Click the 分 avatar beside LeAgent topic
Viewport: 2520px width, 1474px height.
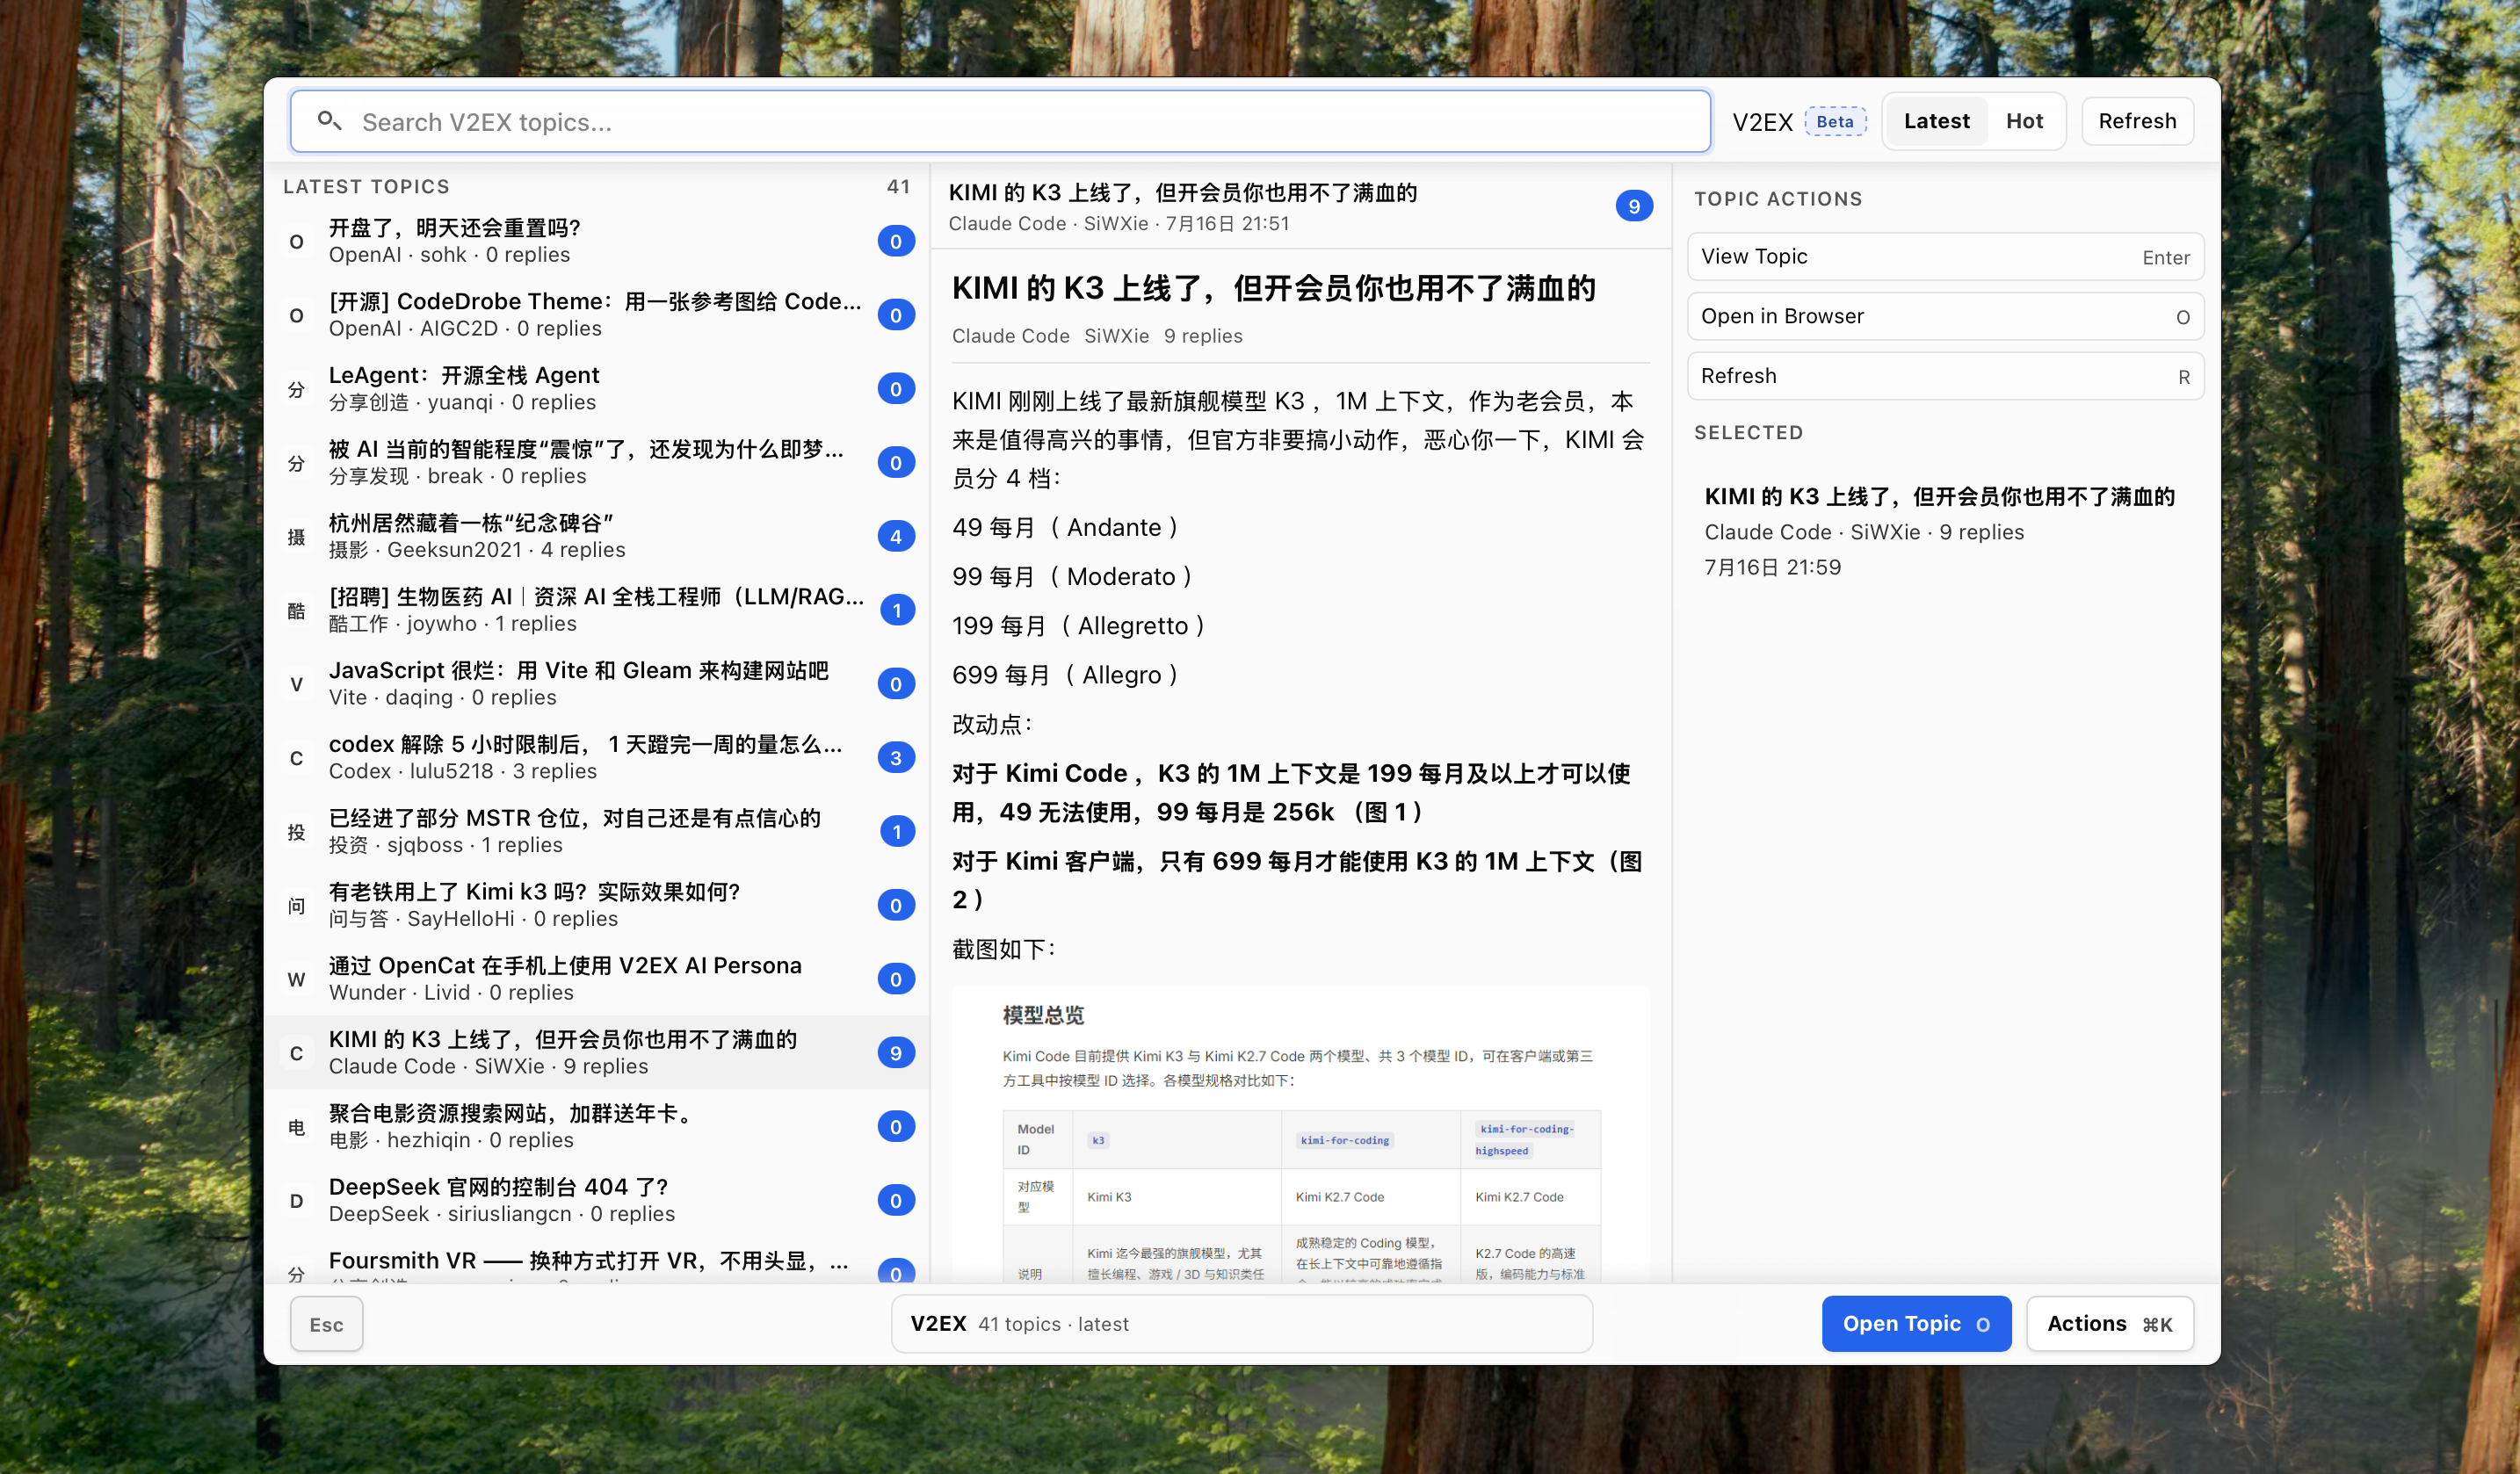(296, 389)
